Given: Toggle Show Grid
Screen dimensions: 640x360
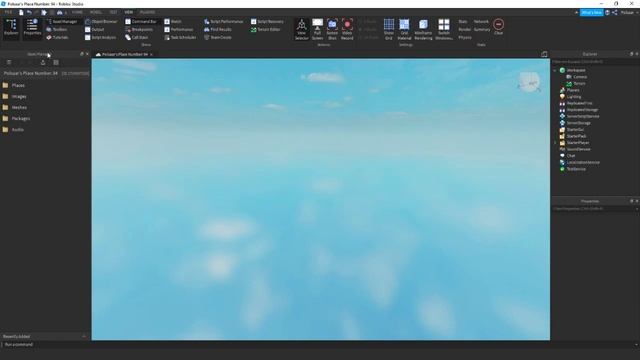Looking at the screenshot, I should (389, 29).
